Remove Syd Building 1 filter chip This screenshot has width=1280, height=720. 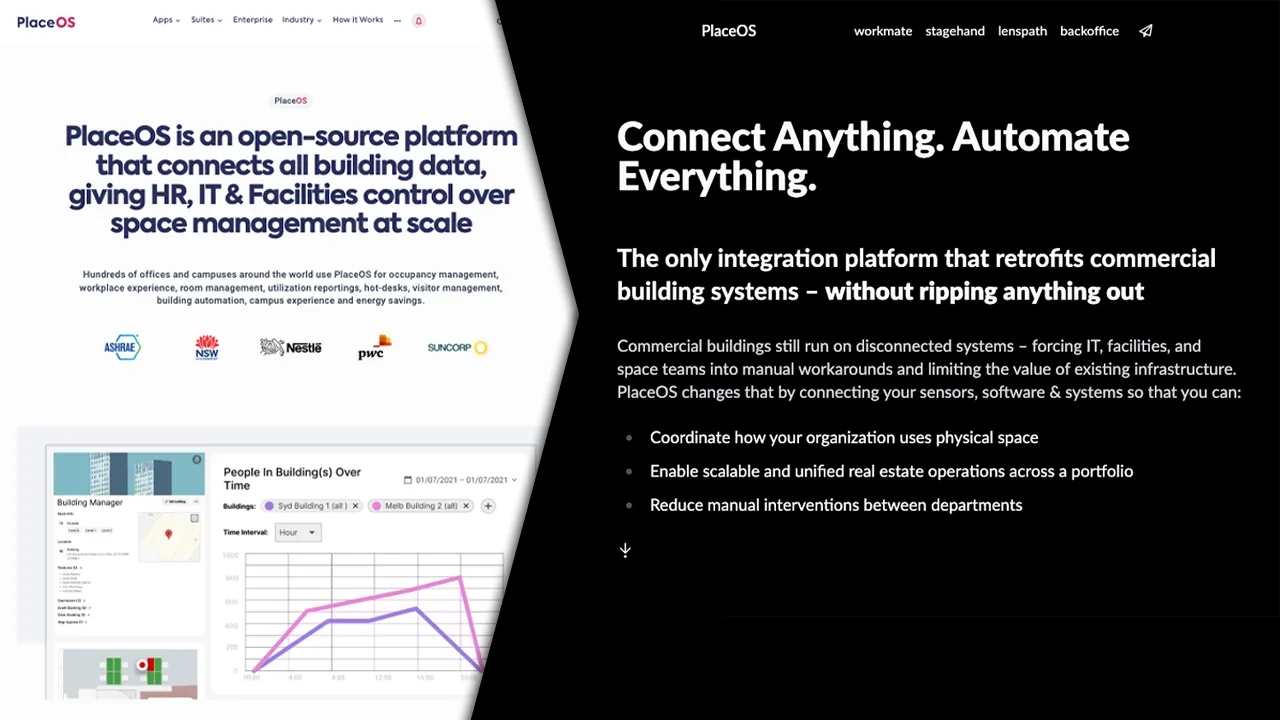pyautogui.click(x=355, y=506)
